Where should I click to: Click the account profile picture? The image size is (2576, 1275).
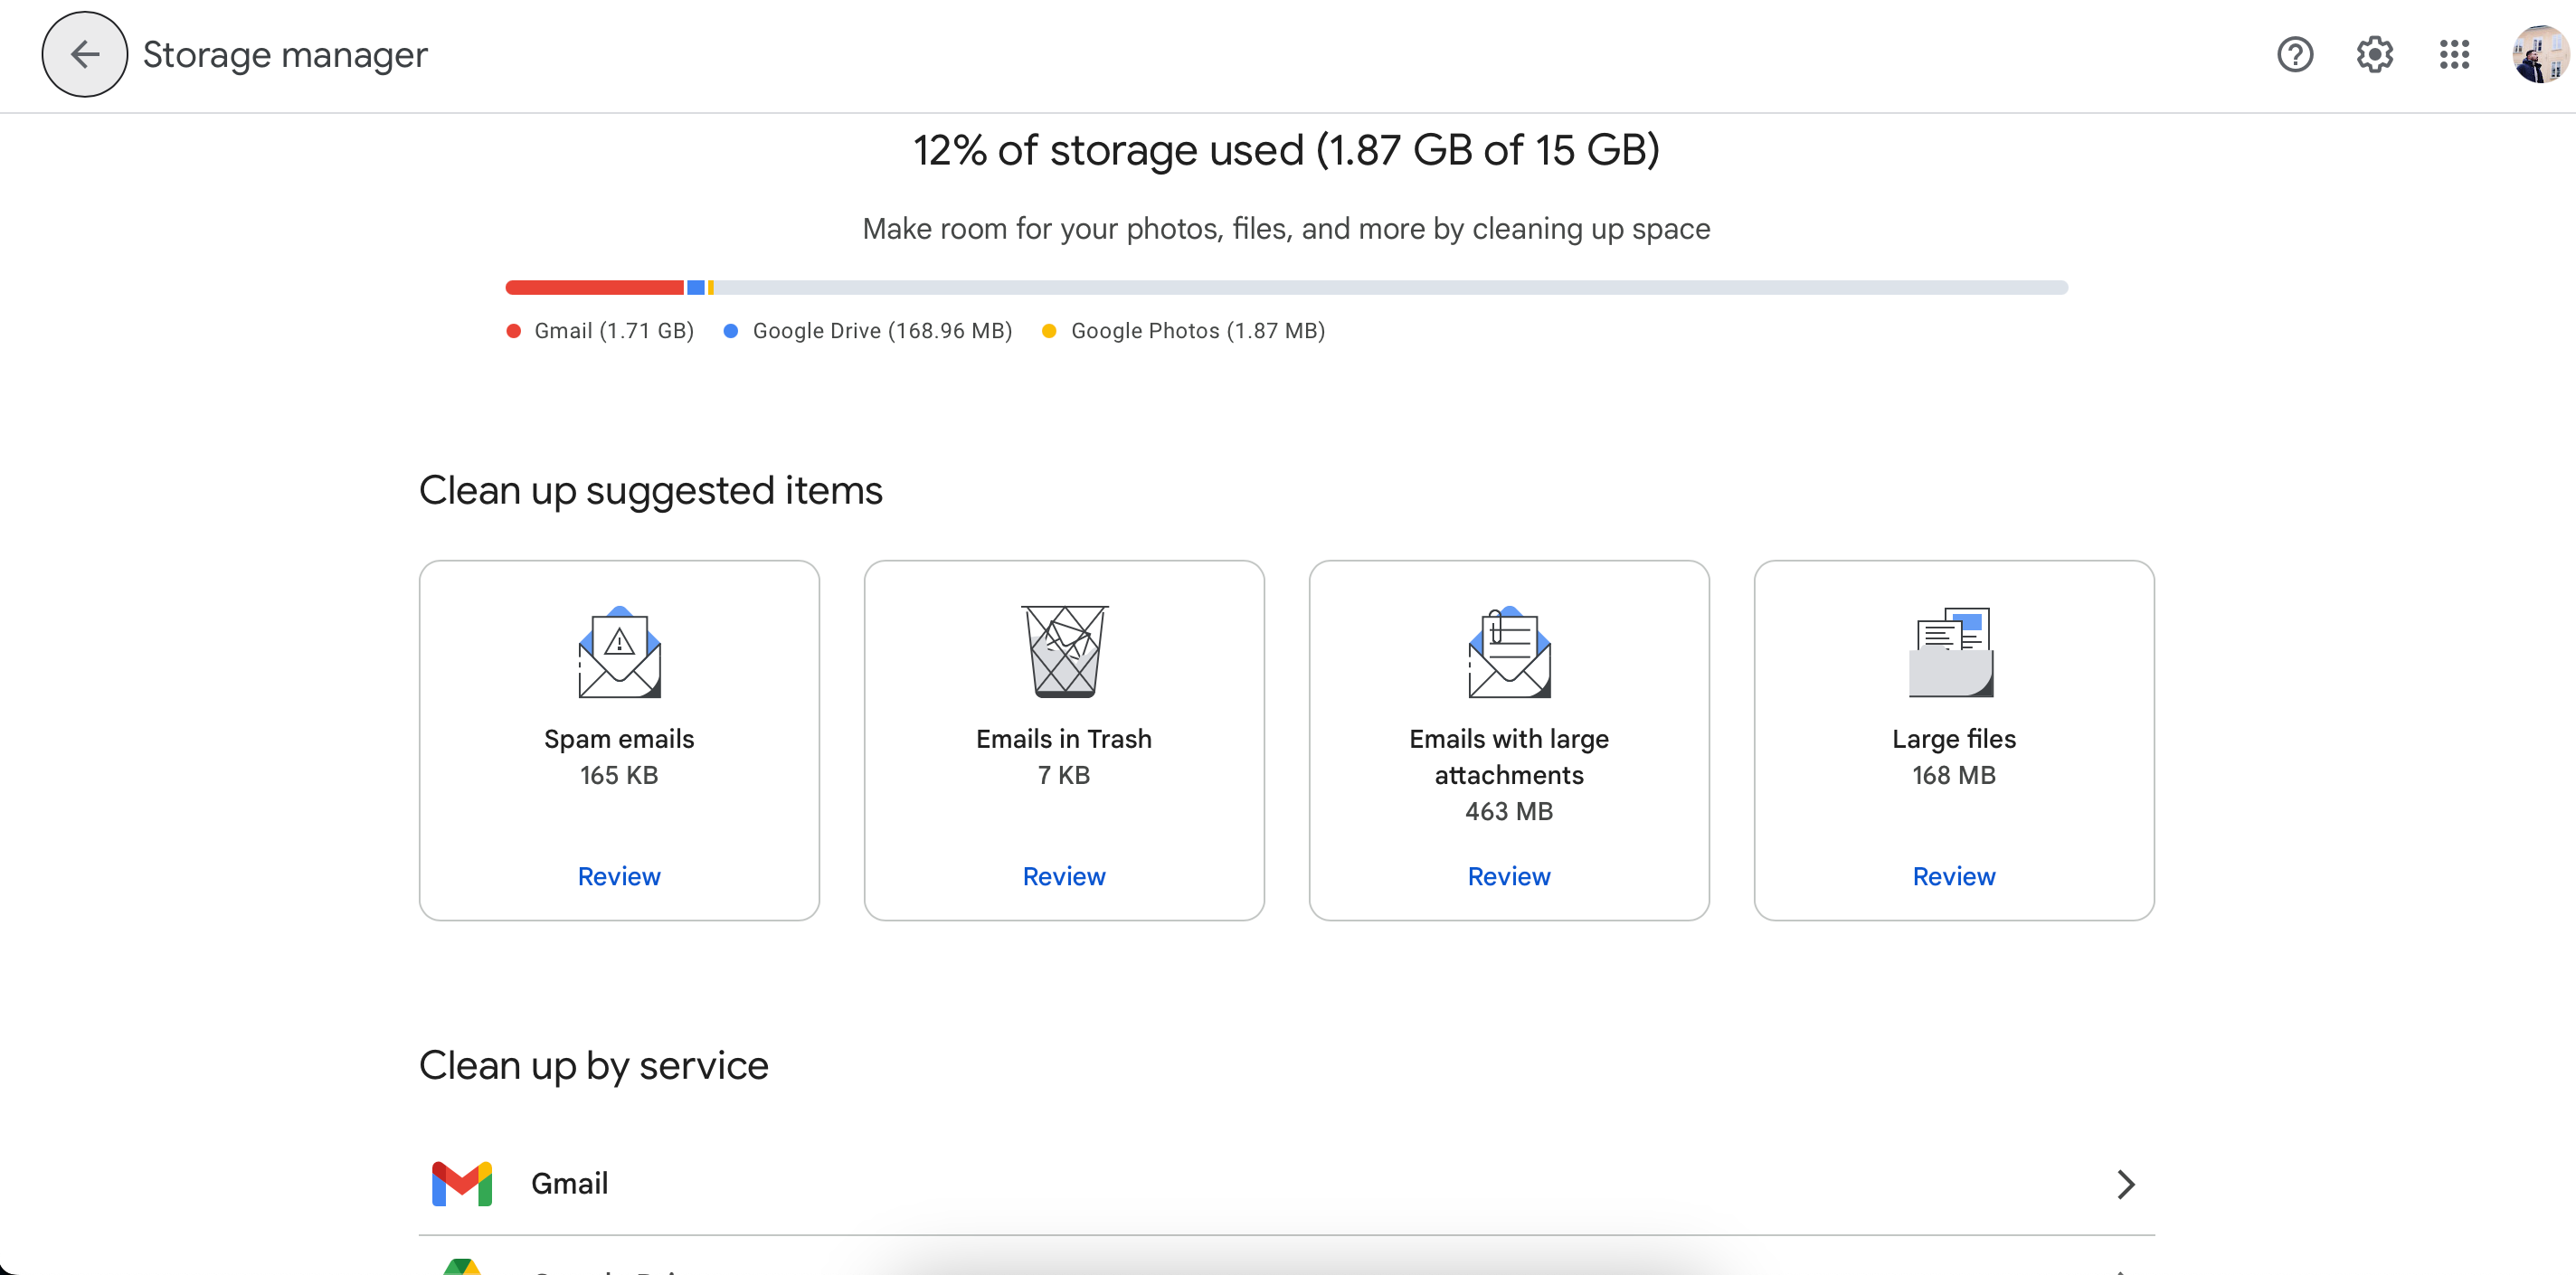pyautogui.click(x=2539, y=54)
